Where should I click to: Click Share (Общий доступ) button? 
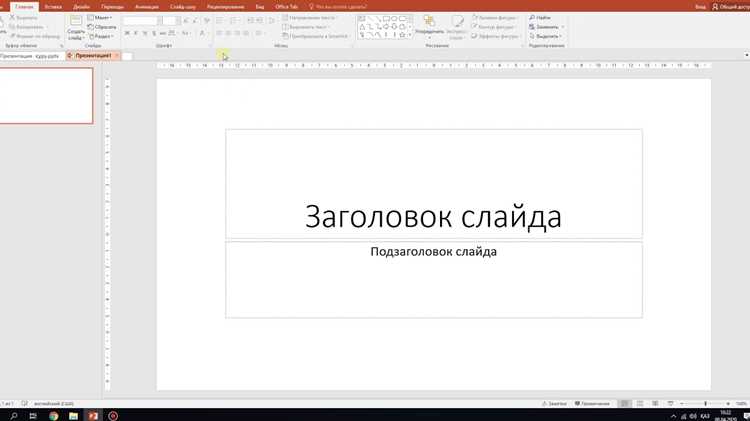point(730,7)
